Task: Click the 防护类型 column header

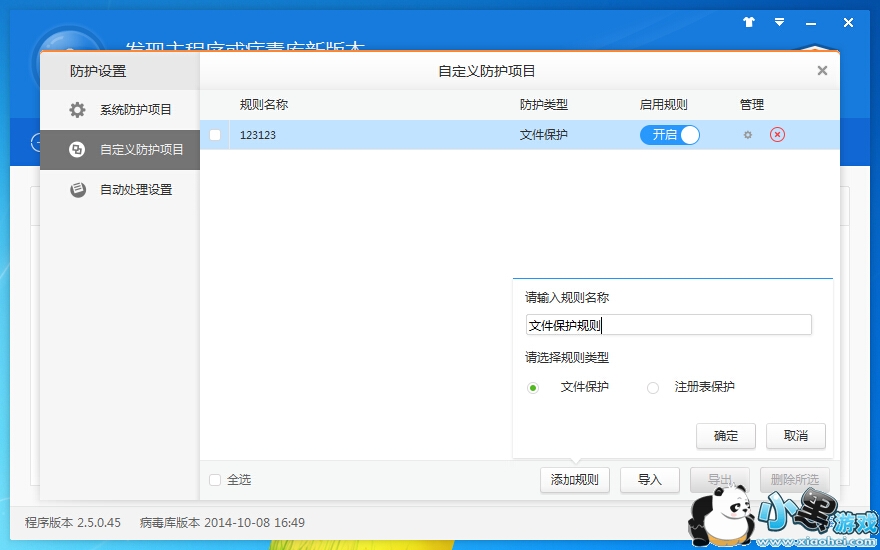Action: [543, 105]
